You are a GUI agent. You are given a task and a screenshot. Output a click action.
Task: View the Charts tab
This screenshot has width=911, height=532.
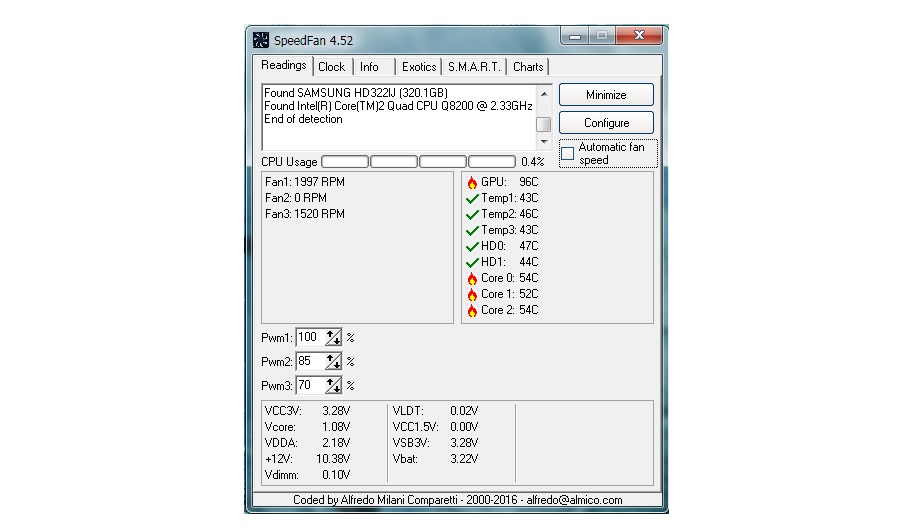click(528, 67)
